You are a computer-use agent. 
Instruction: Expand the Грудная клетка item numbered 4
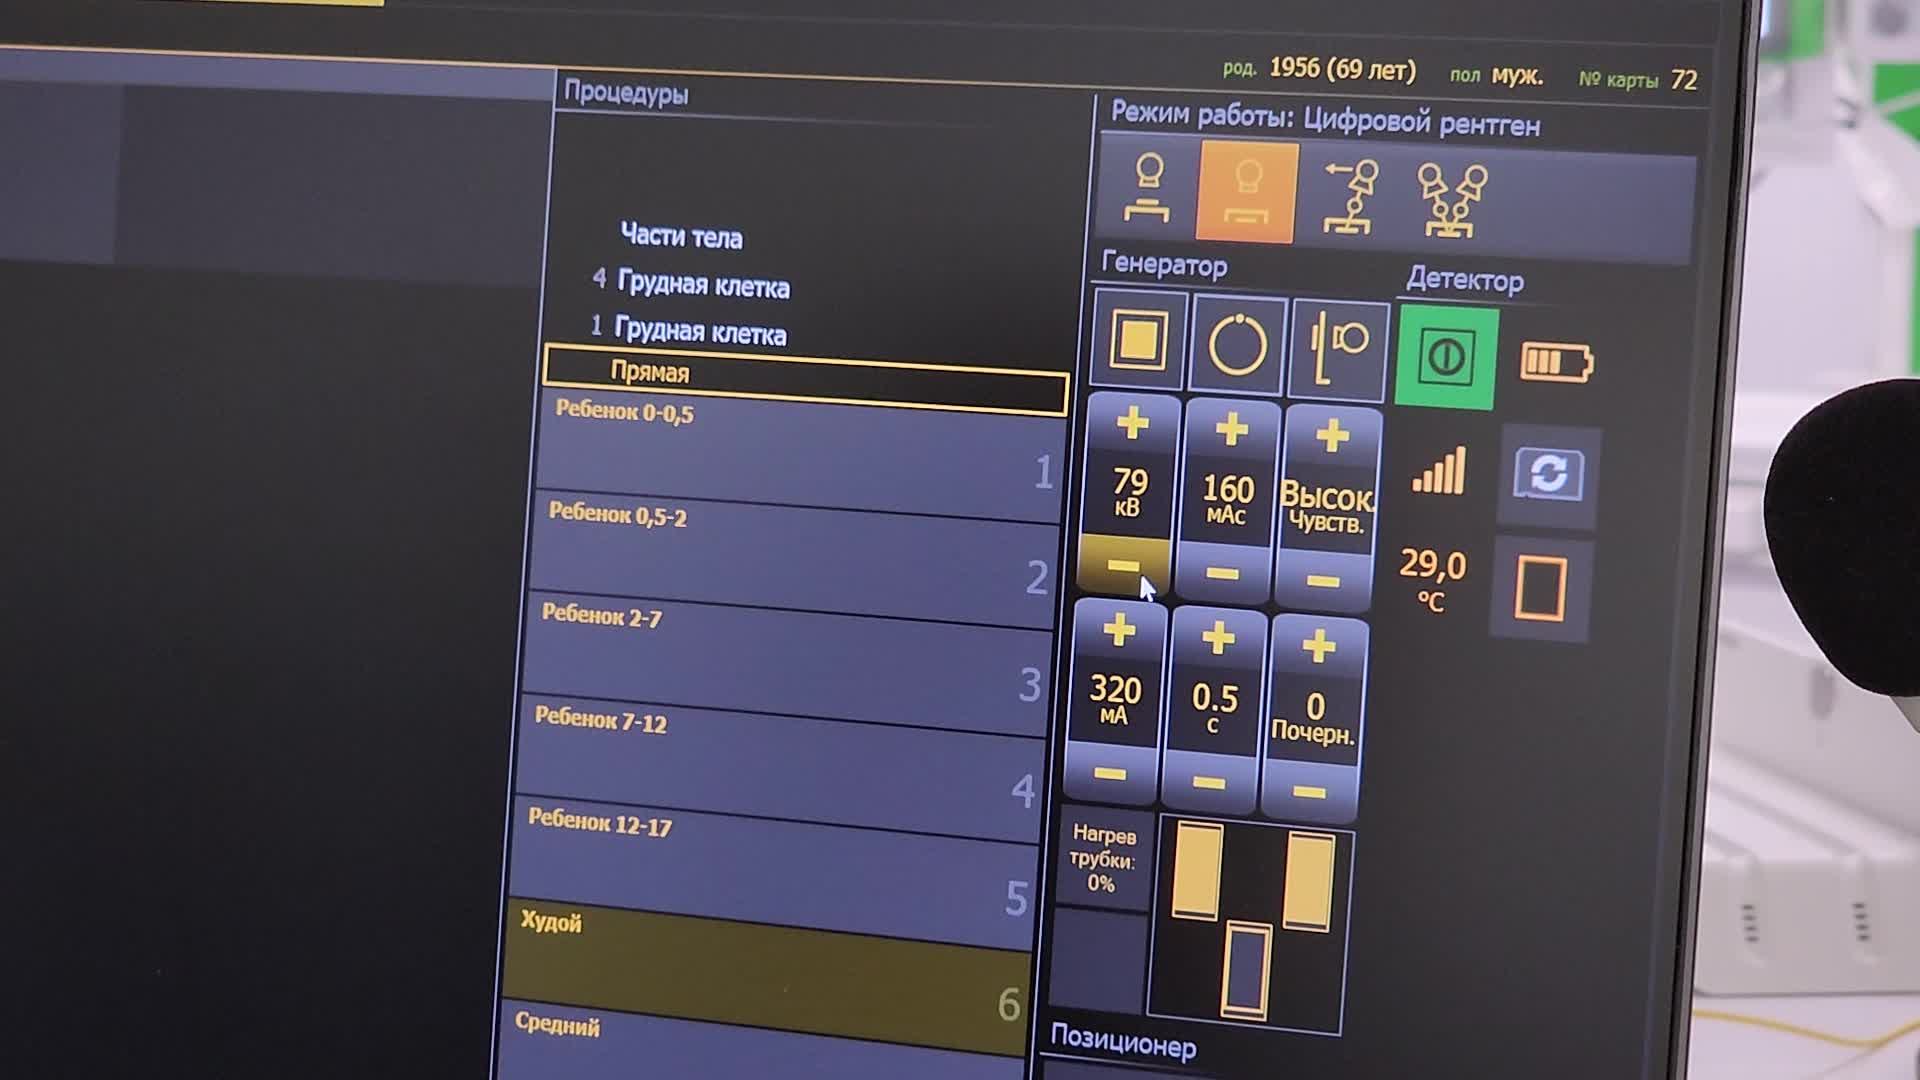tap(702, 285)
